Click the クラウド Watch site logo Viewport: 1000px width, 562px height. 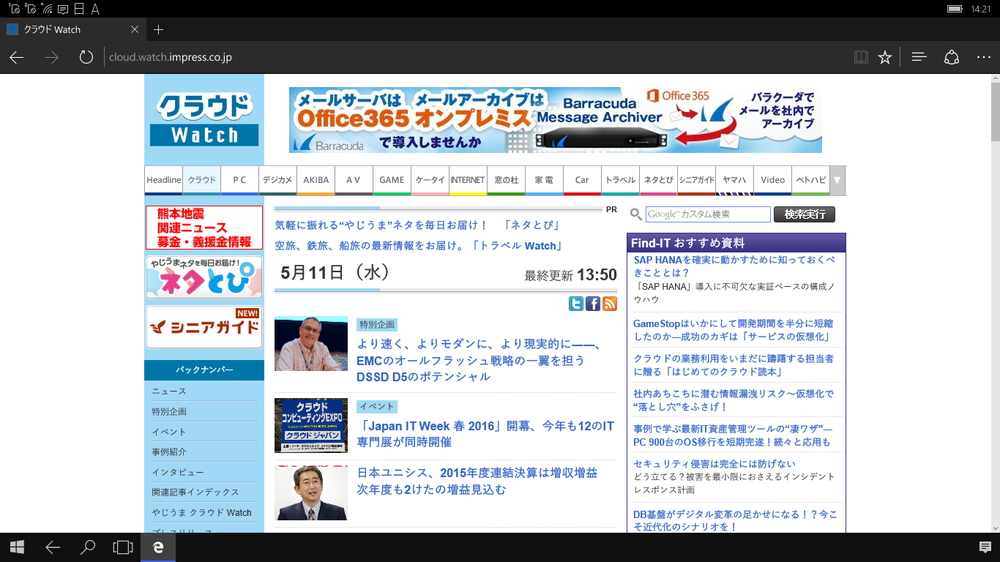[x=204, y=119]
